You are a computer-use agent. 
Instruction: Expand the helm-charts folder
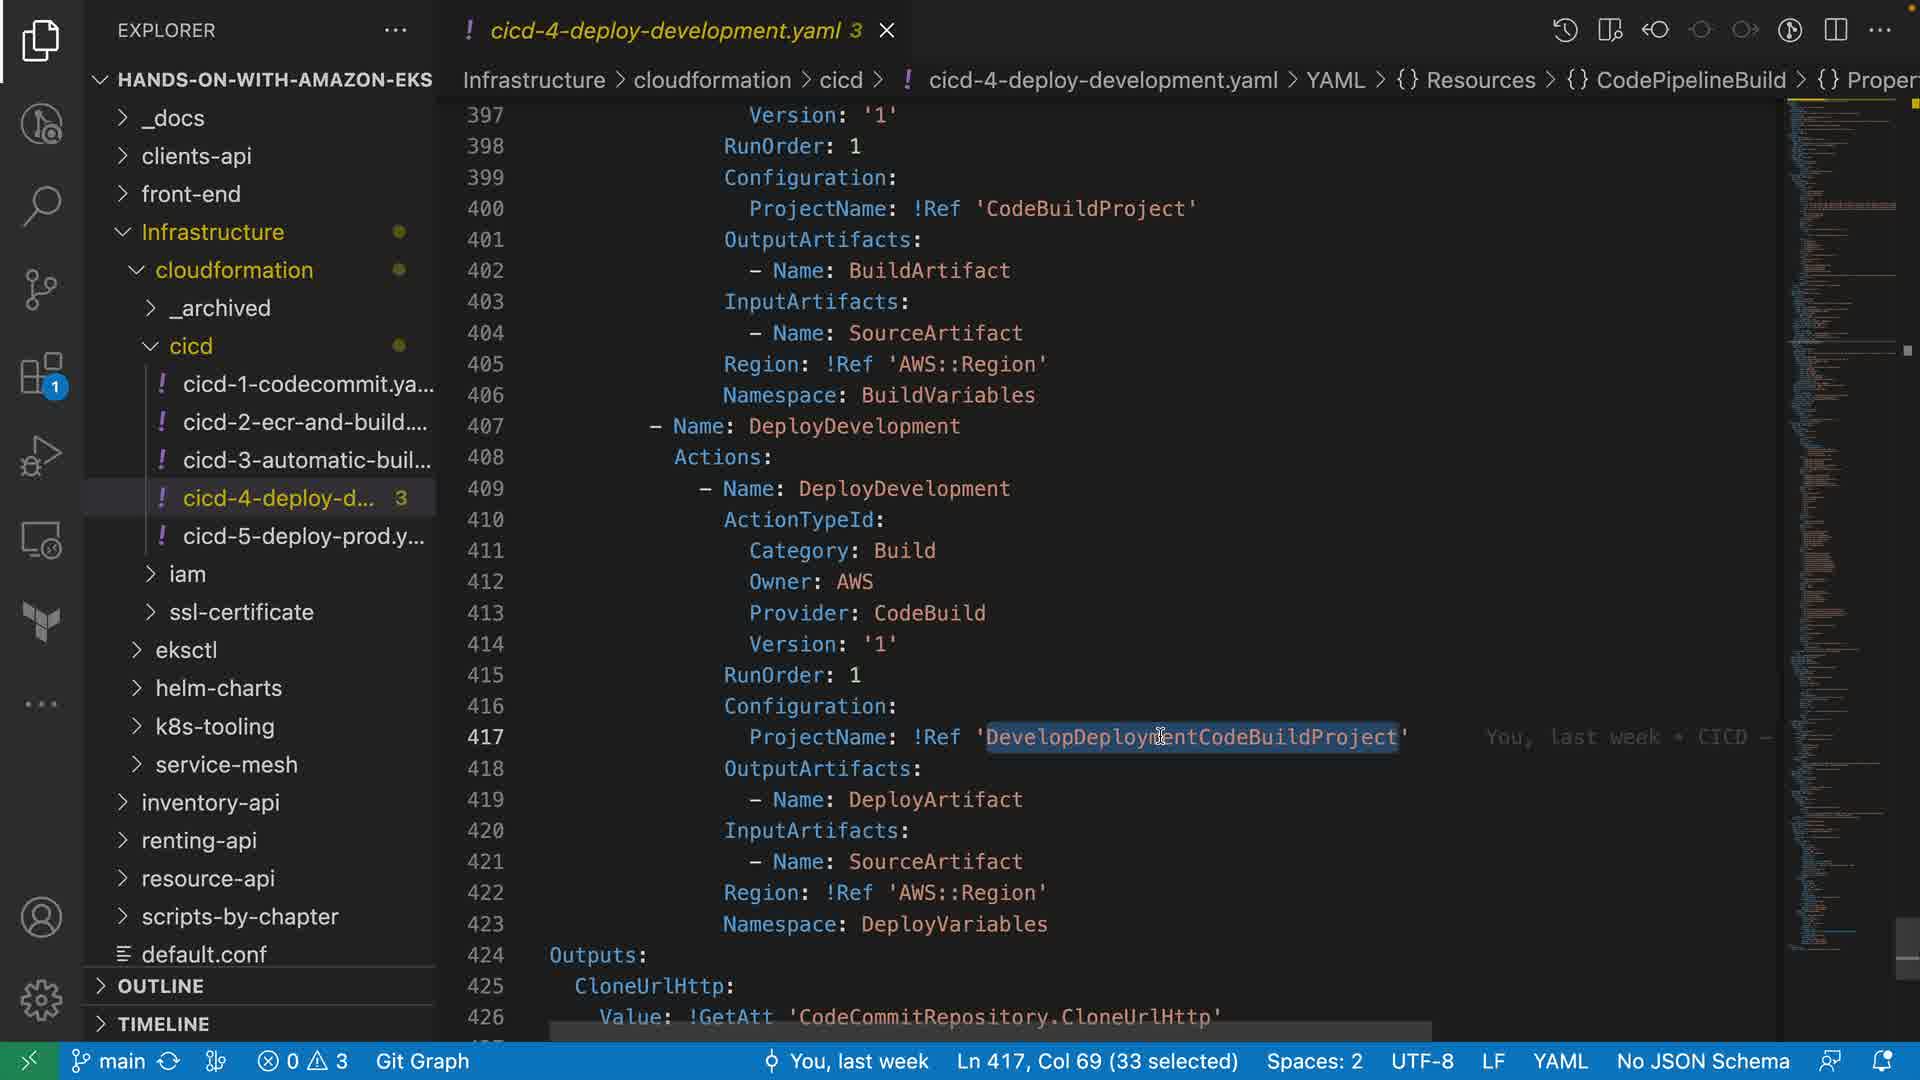pos(218,688)
